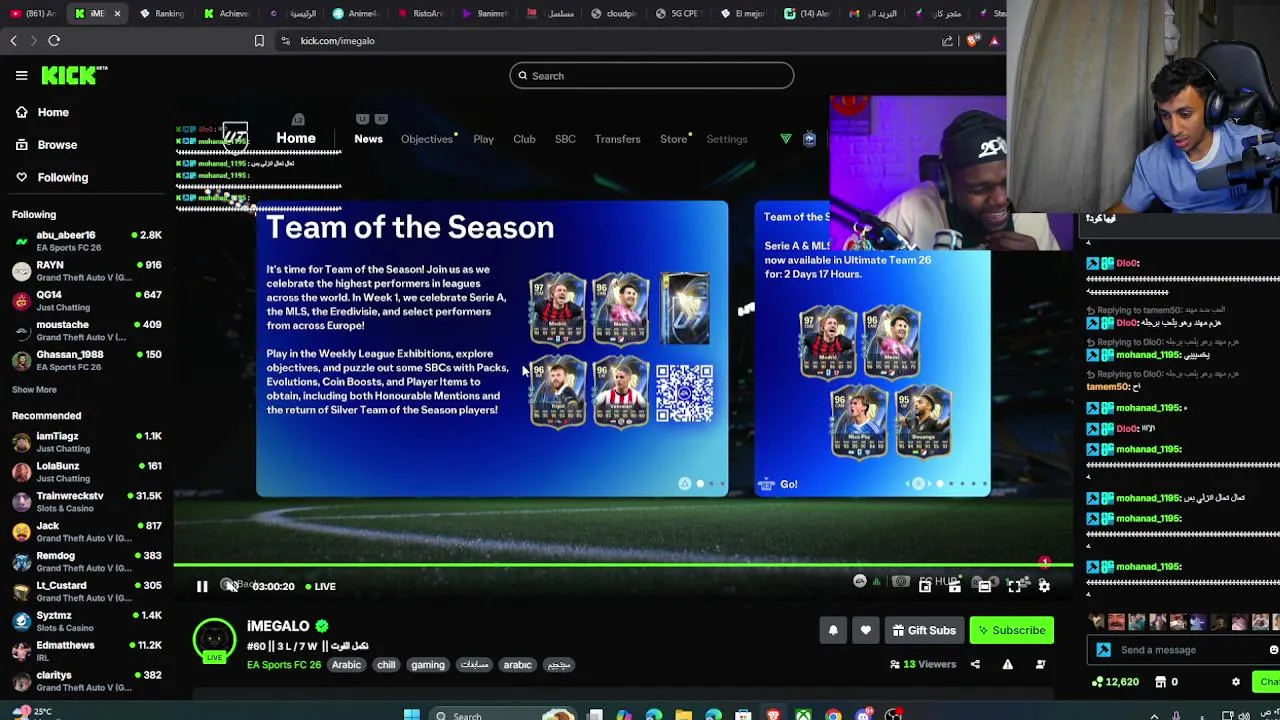Open Following in Kick sidebar
This screenshot has height=720, width=1280.
click(62, 177)
